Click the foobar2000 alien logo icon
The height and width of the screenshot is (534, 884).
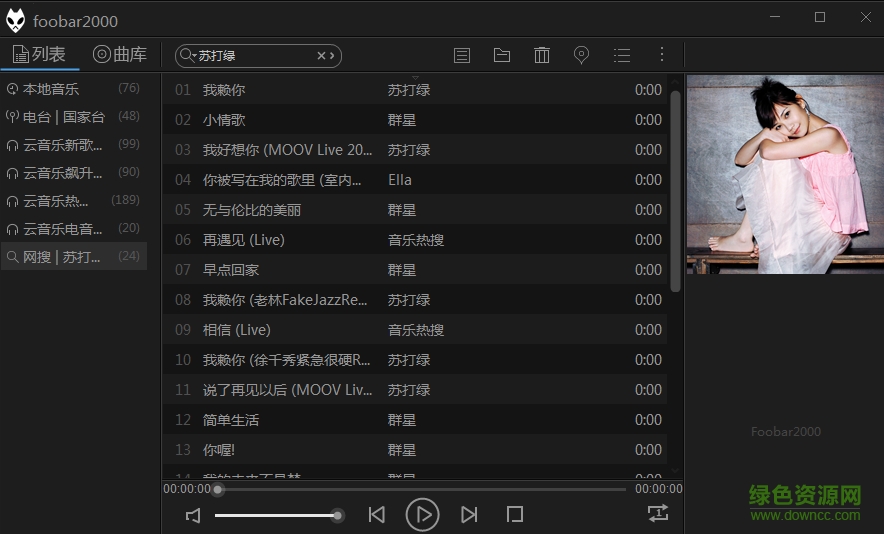click(15, 20)
